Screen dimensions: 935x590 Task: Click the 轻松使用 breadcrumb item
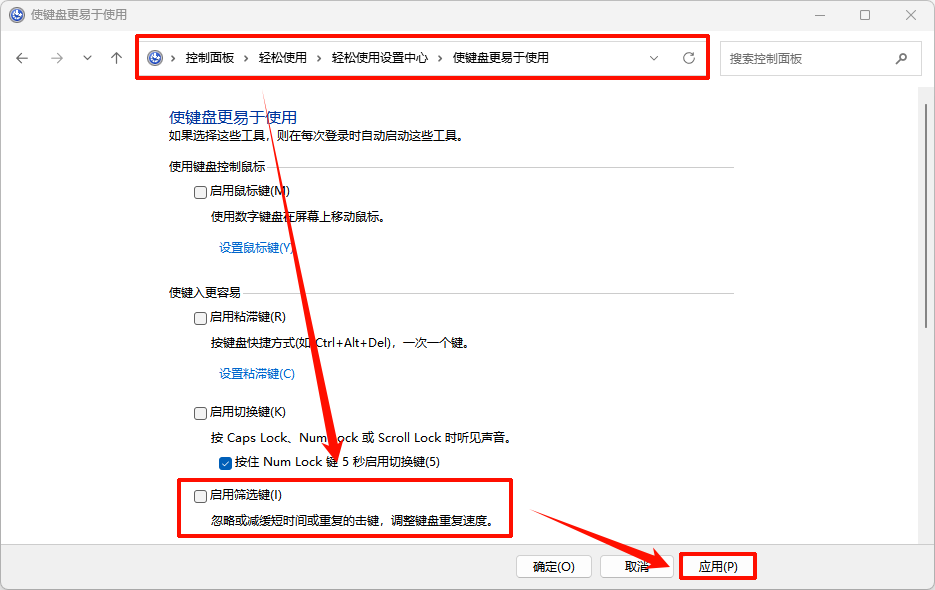pos(283,58)
